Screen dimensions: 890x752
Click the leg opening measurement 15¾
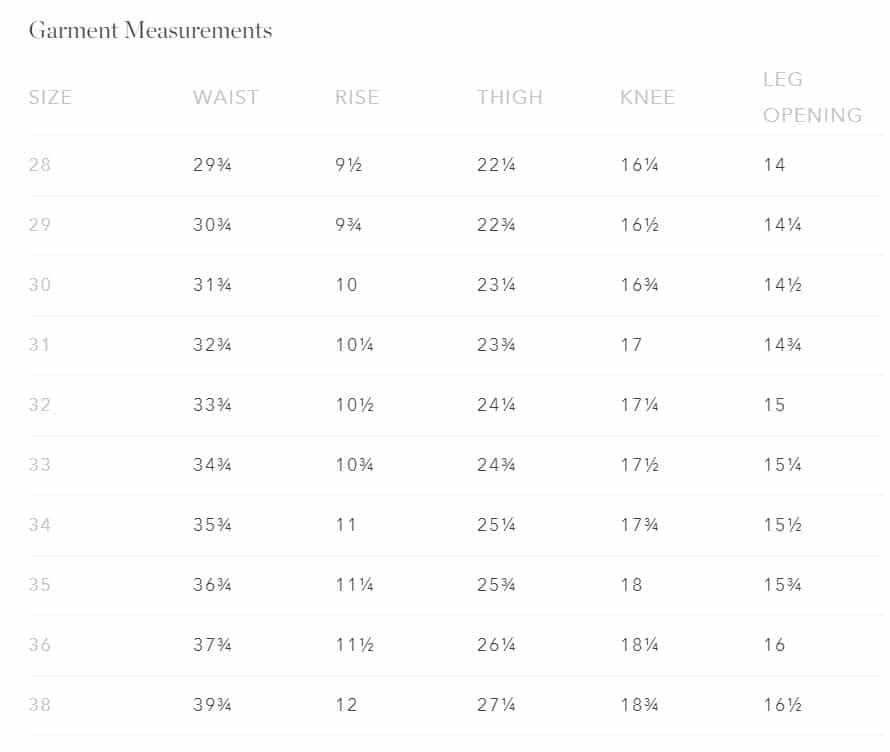click(782, 585)
